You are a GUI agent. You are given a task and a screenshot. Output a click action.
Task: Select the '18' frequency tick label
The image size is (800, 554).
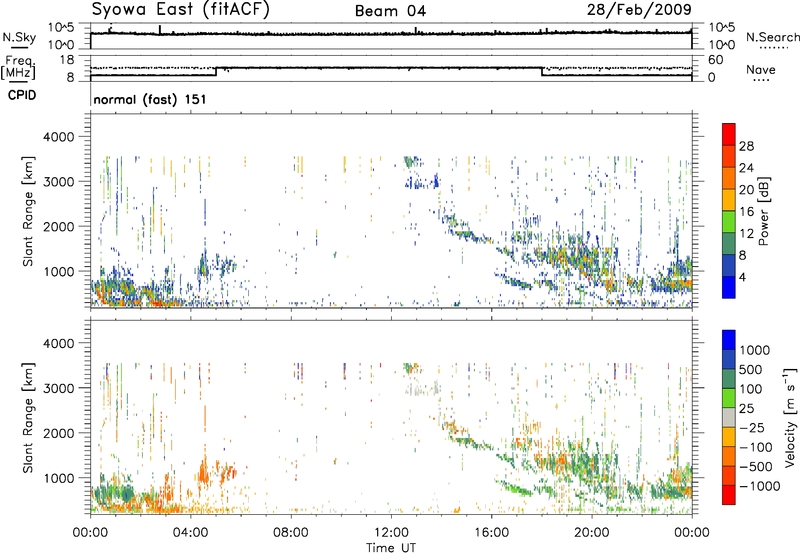67,60
